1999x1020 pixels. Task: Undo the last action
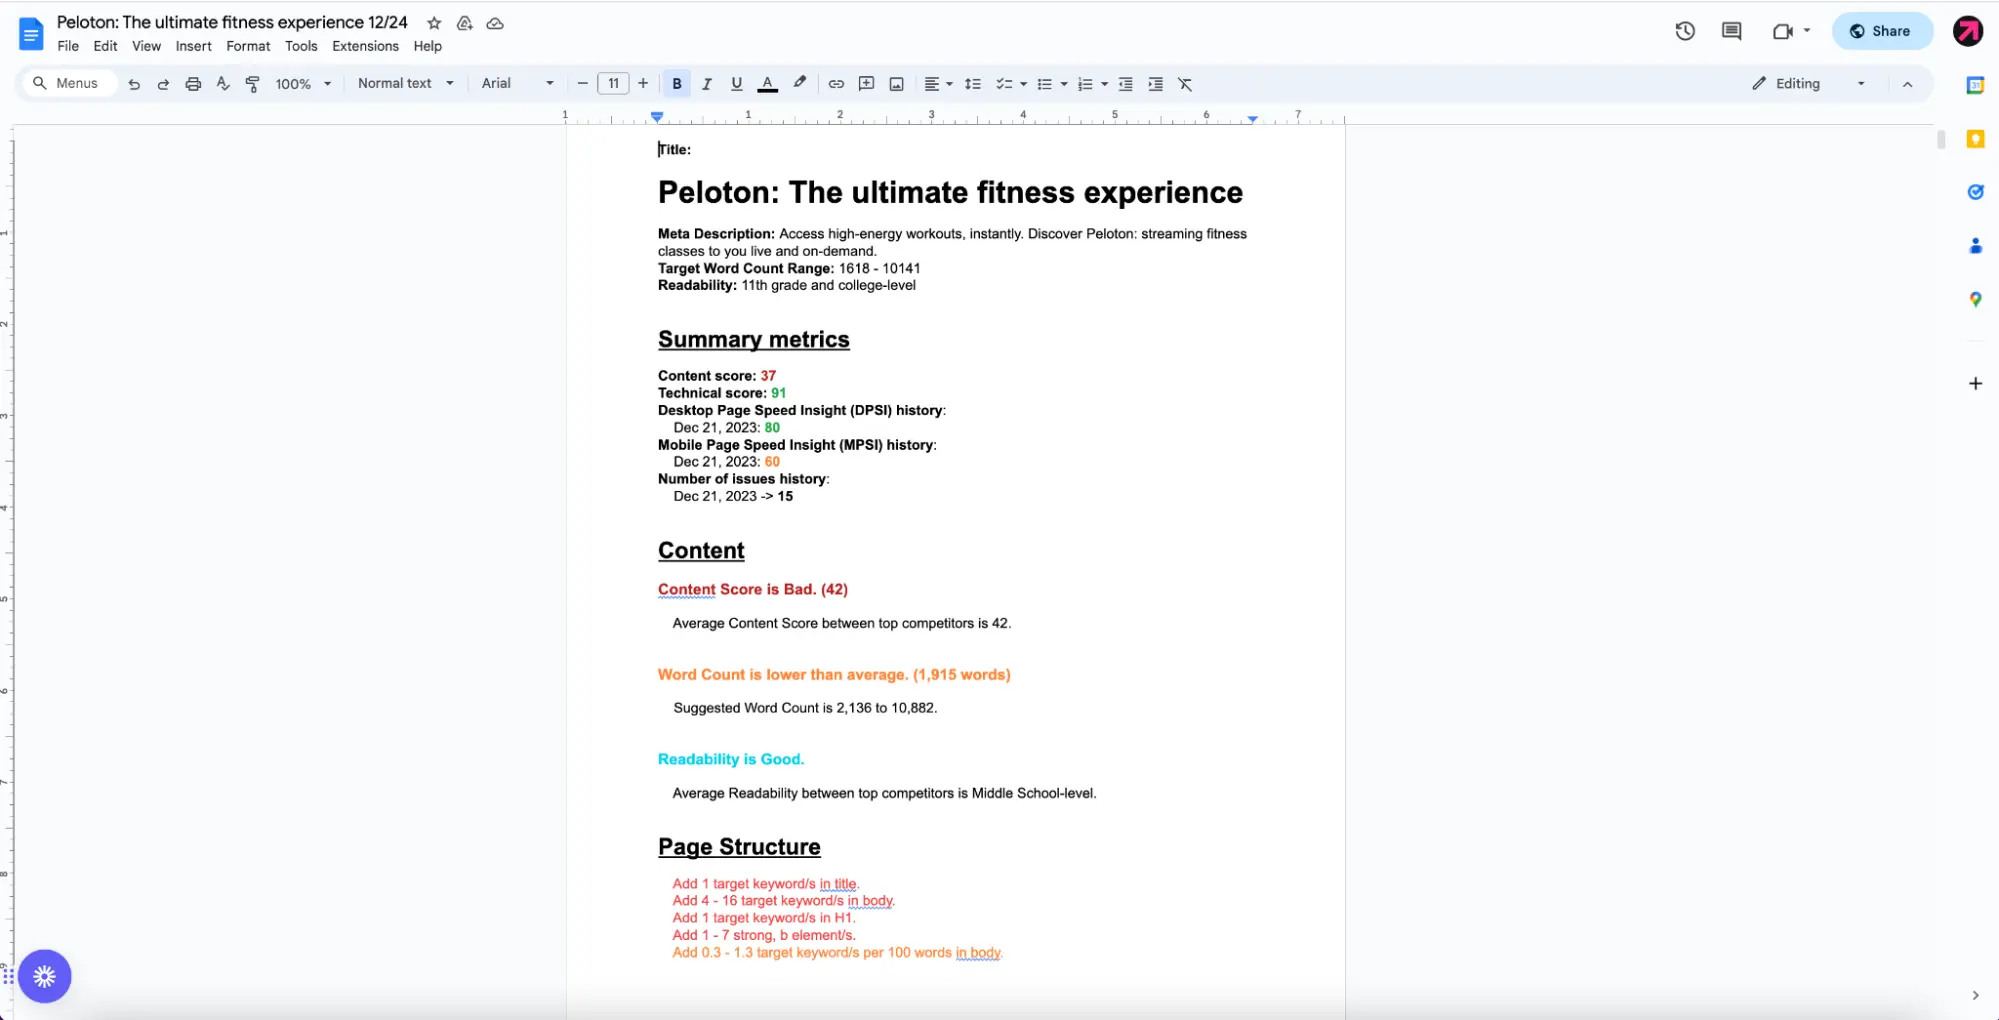pos(134,84)
